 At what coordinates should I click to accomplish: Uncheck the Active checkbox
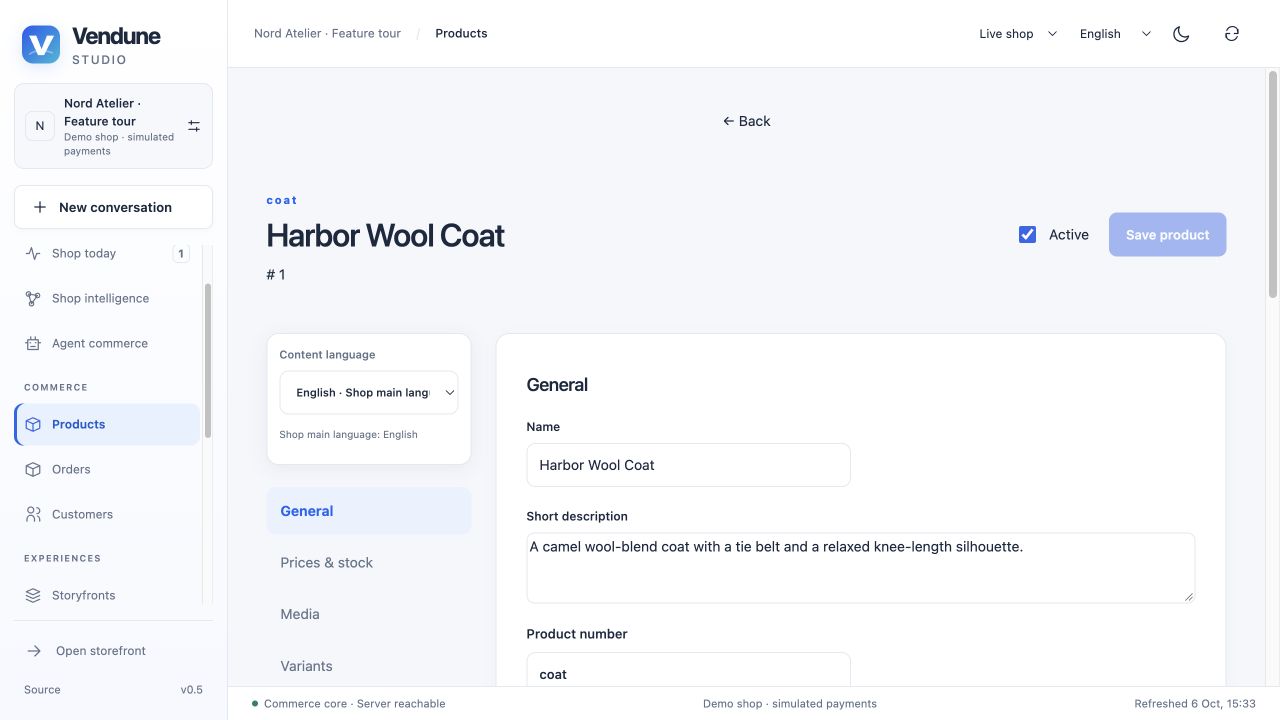[1027, 235]
